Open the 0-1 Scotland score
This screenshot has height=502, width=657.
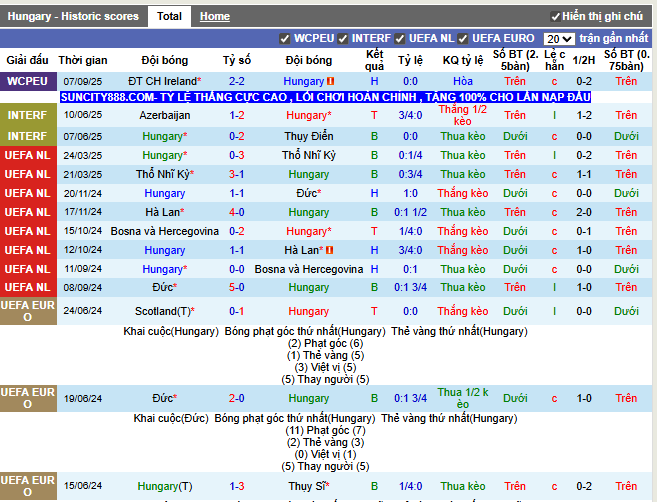click(237, 311)
